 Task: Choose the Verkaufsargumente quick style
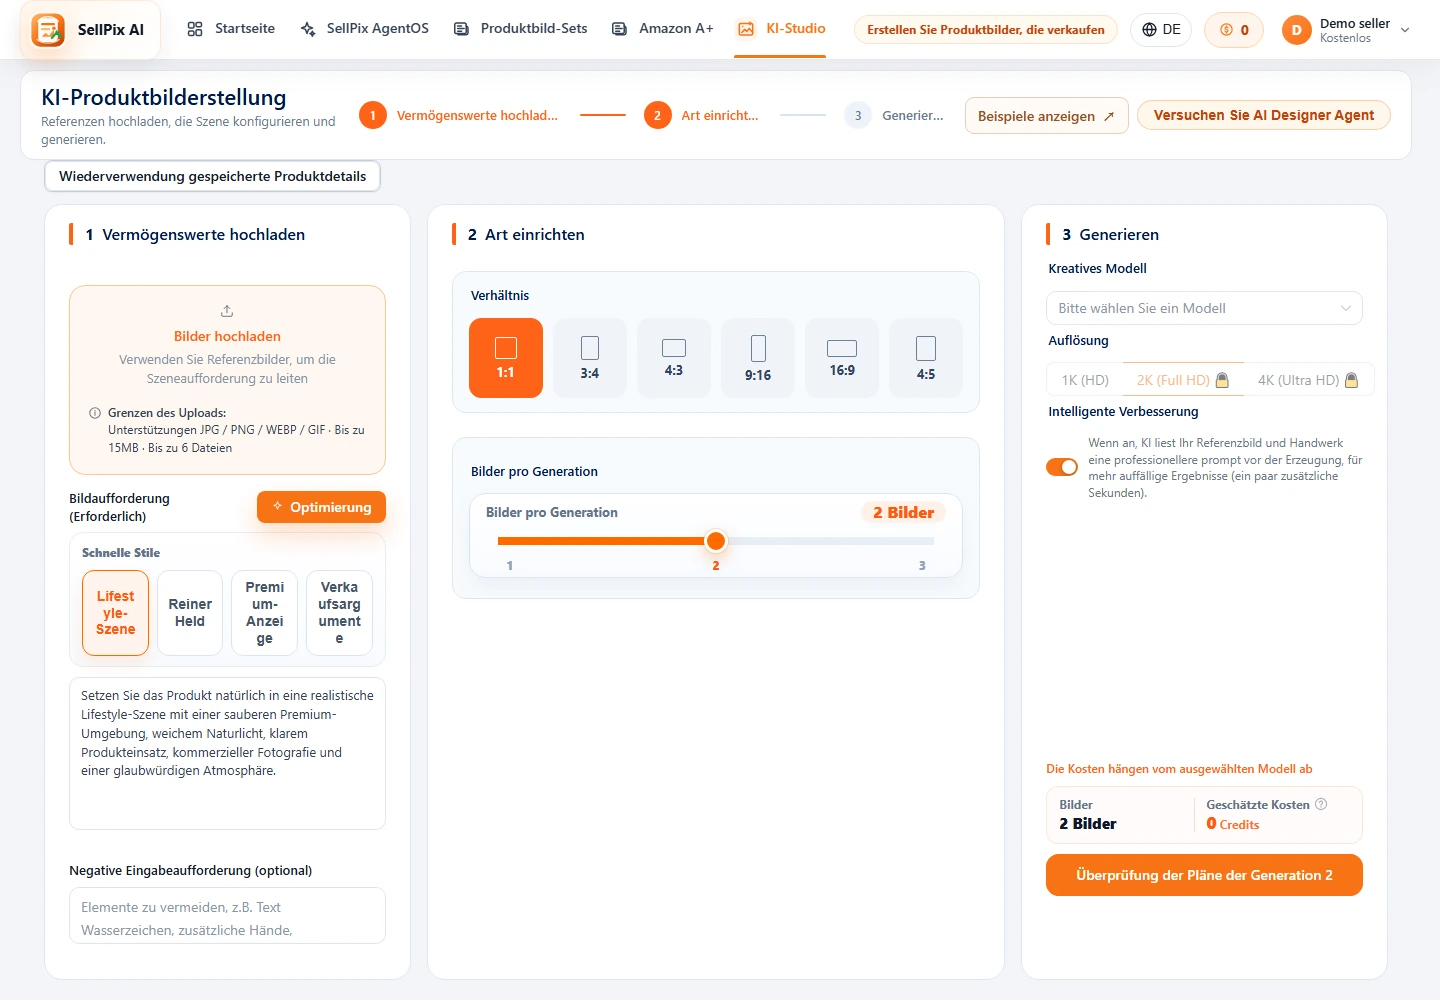pyautogui.click(x=339, y=613)
